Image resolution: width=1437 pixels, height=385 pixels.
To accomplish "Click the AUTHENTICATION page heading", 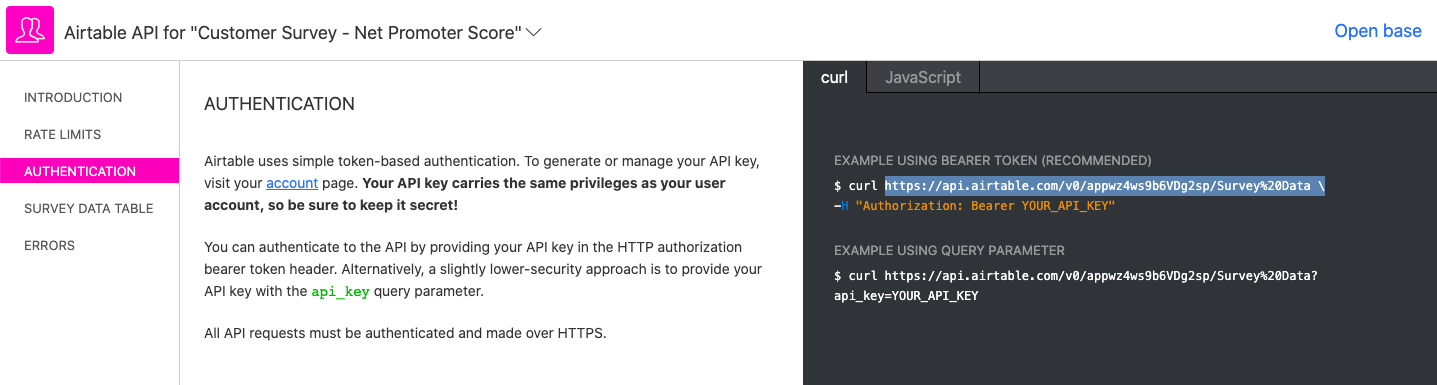I will [279, 104].
